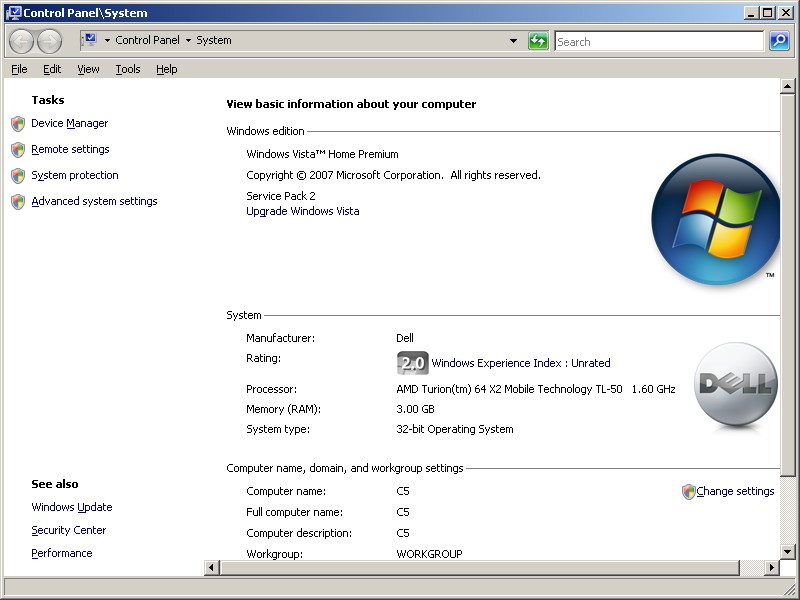Screen dimensions: 800x600
Task: Click the vertical scrollbar thumb
Action: point(787,286)
